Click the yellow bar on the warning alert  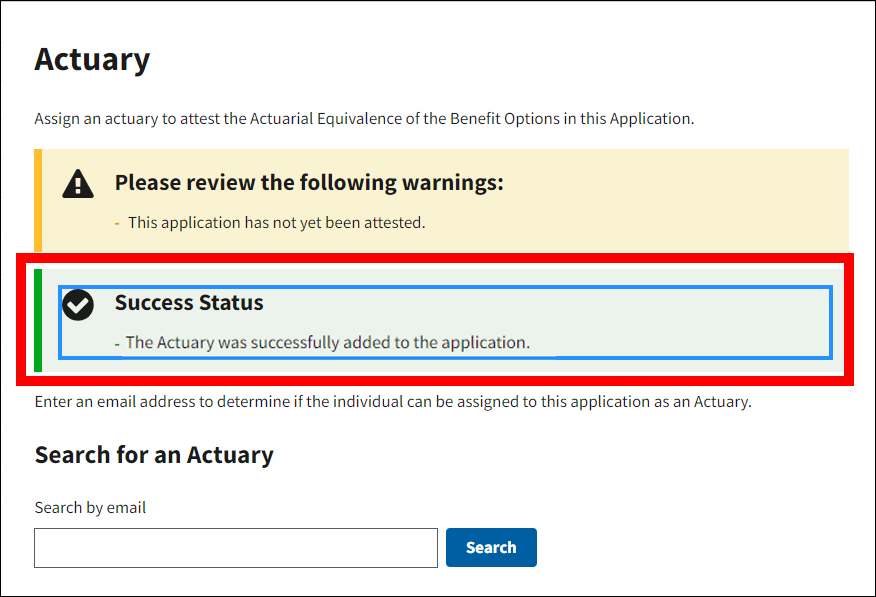pos(38,200)
